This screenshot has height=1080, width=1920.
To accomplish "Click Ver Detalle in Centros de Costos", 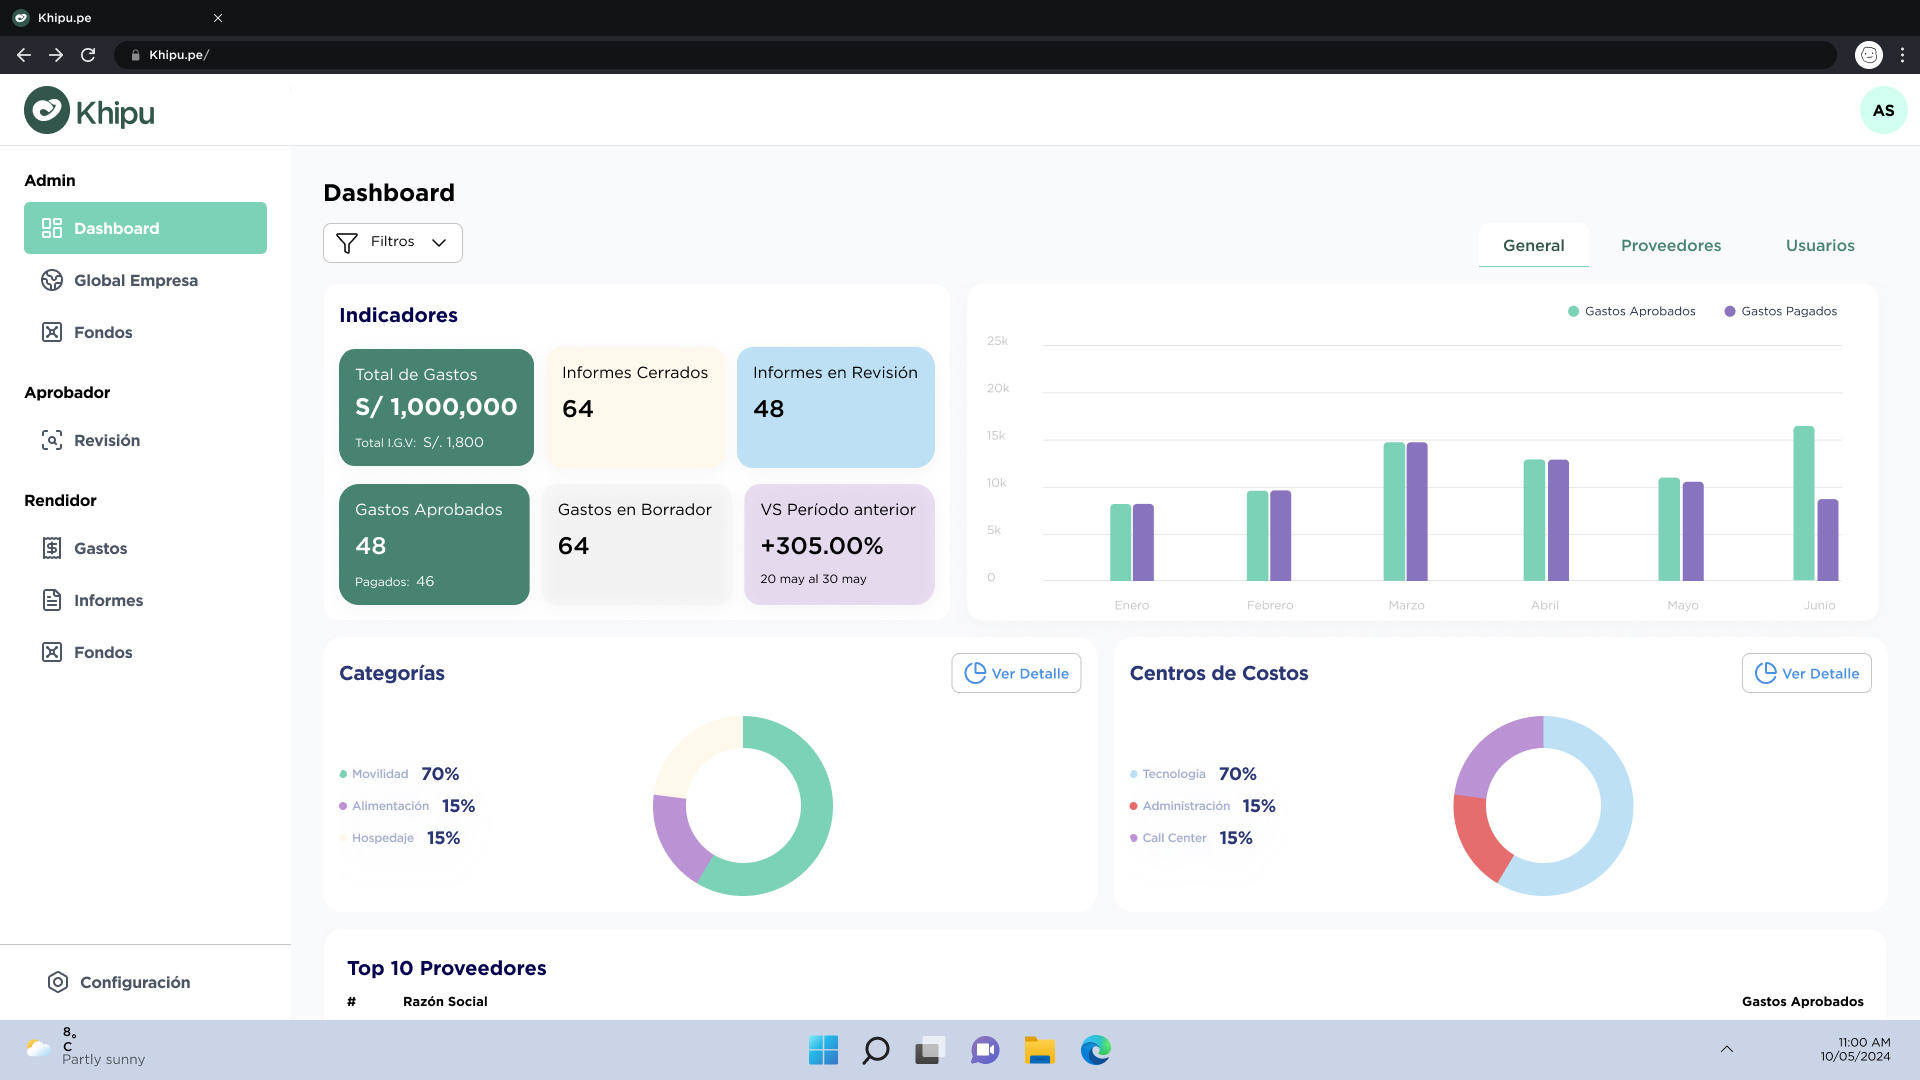I will click(1806, 673).
